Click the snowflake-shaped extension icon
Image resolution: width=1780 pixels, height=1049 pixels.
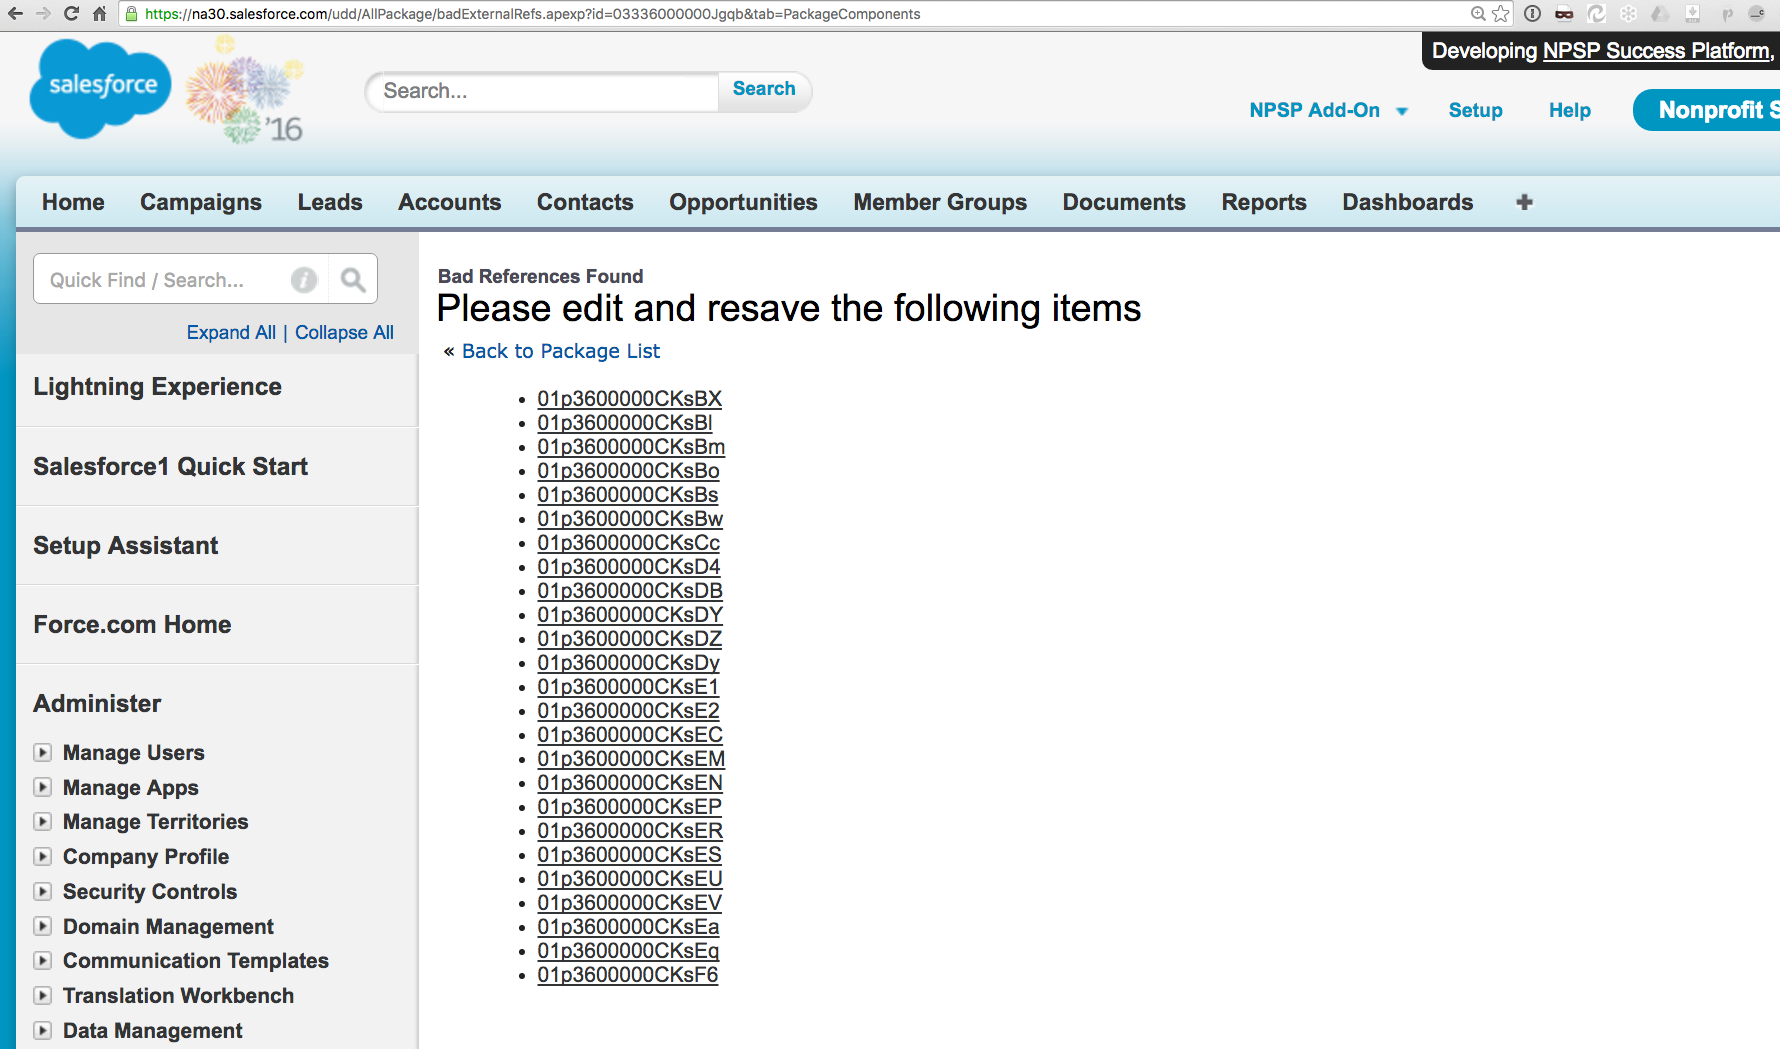(x=1628, y=14)
